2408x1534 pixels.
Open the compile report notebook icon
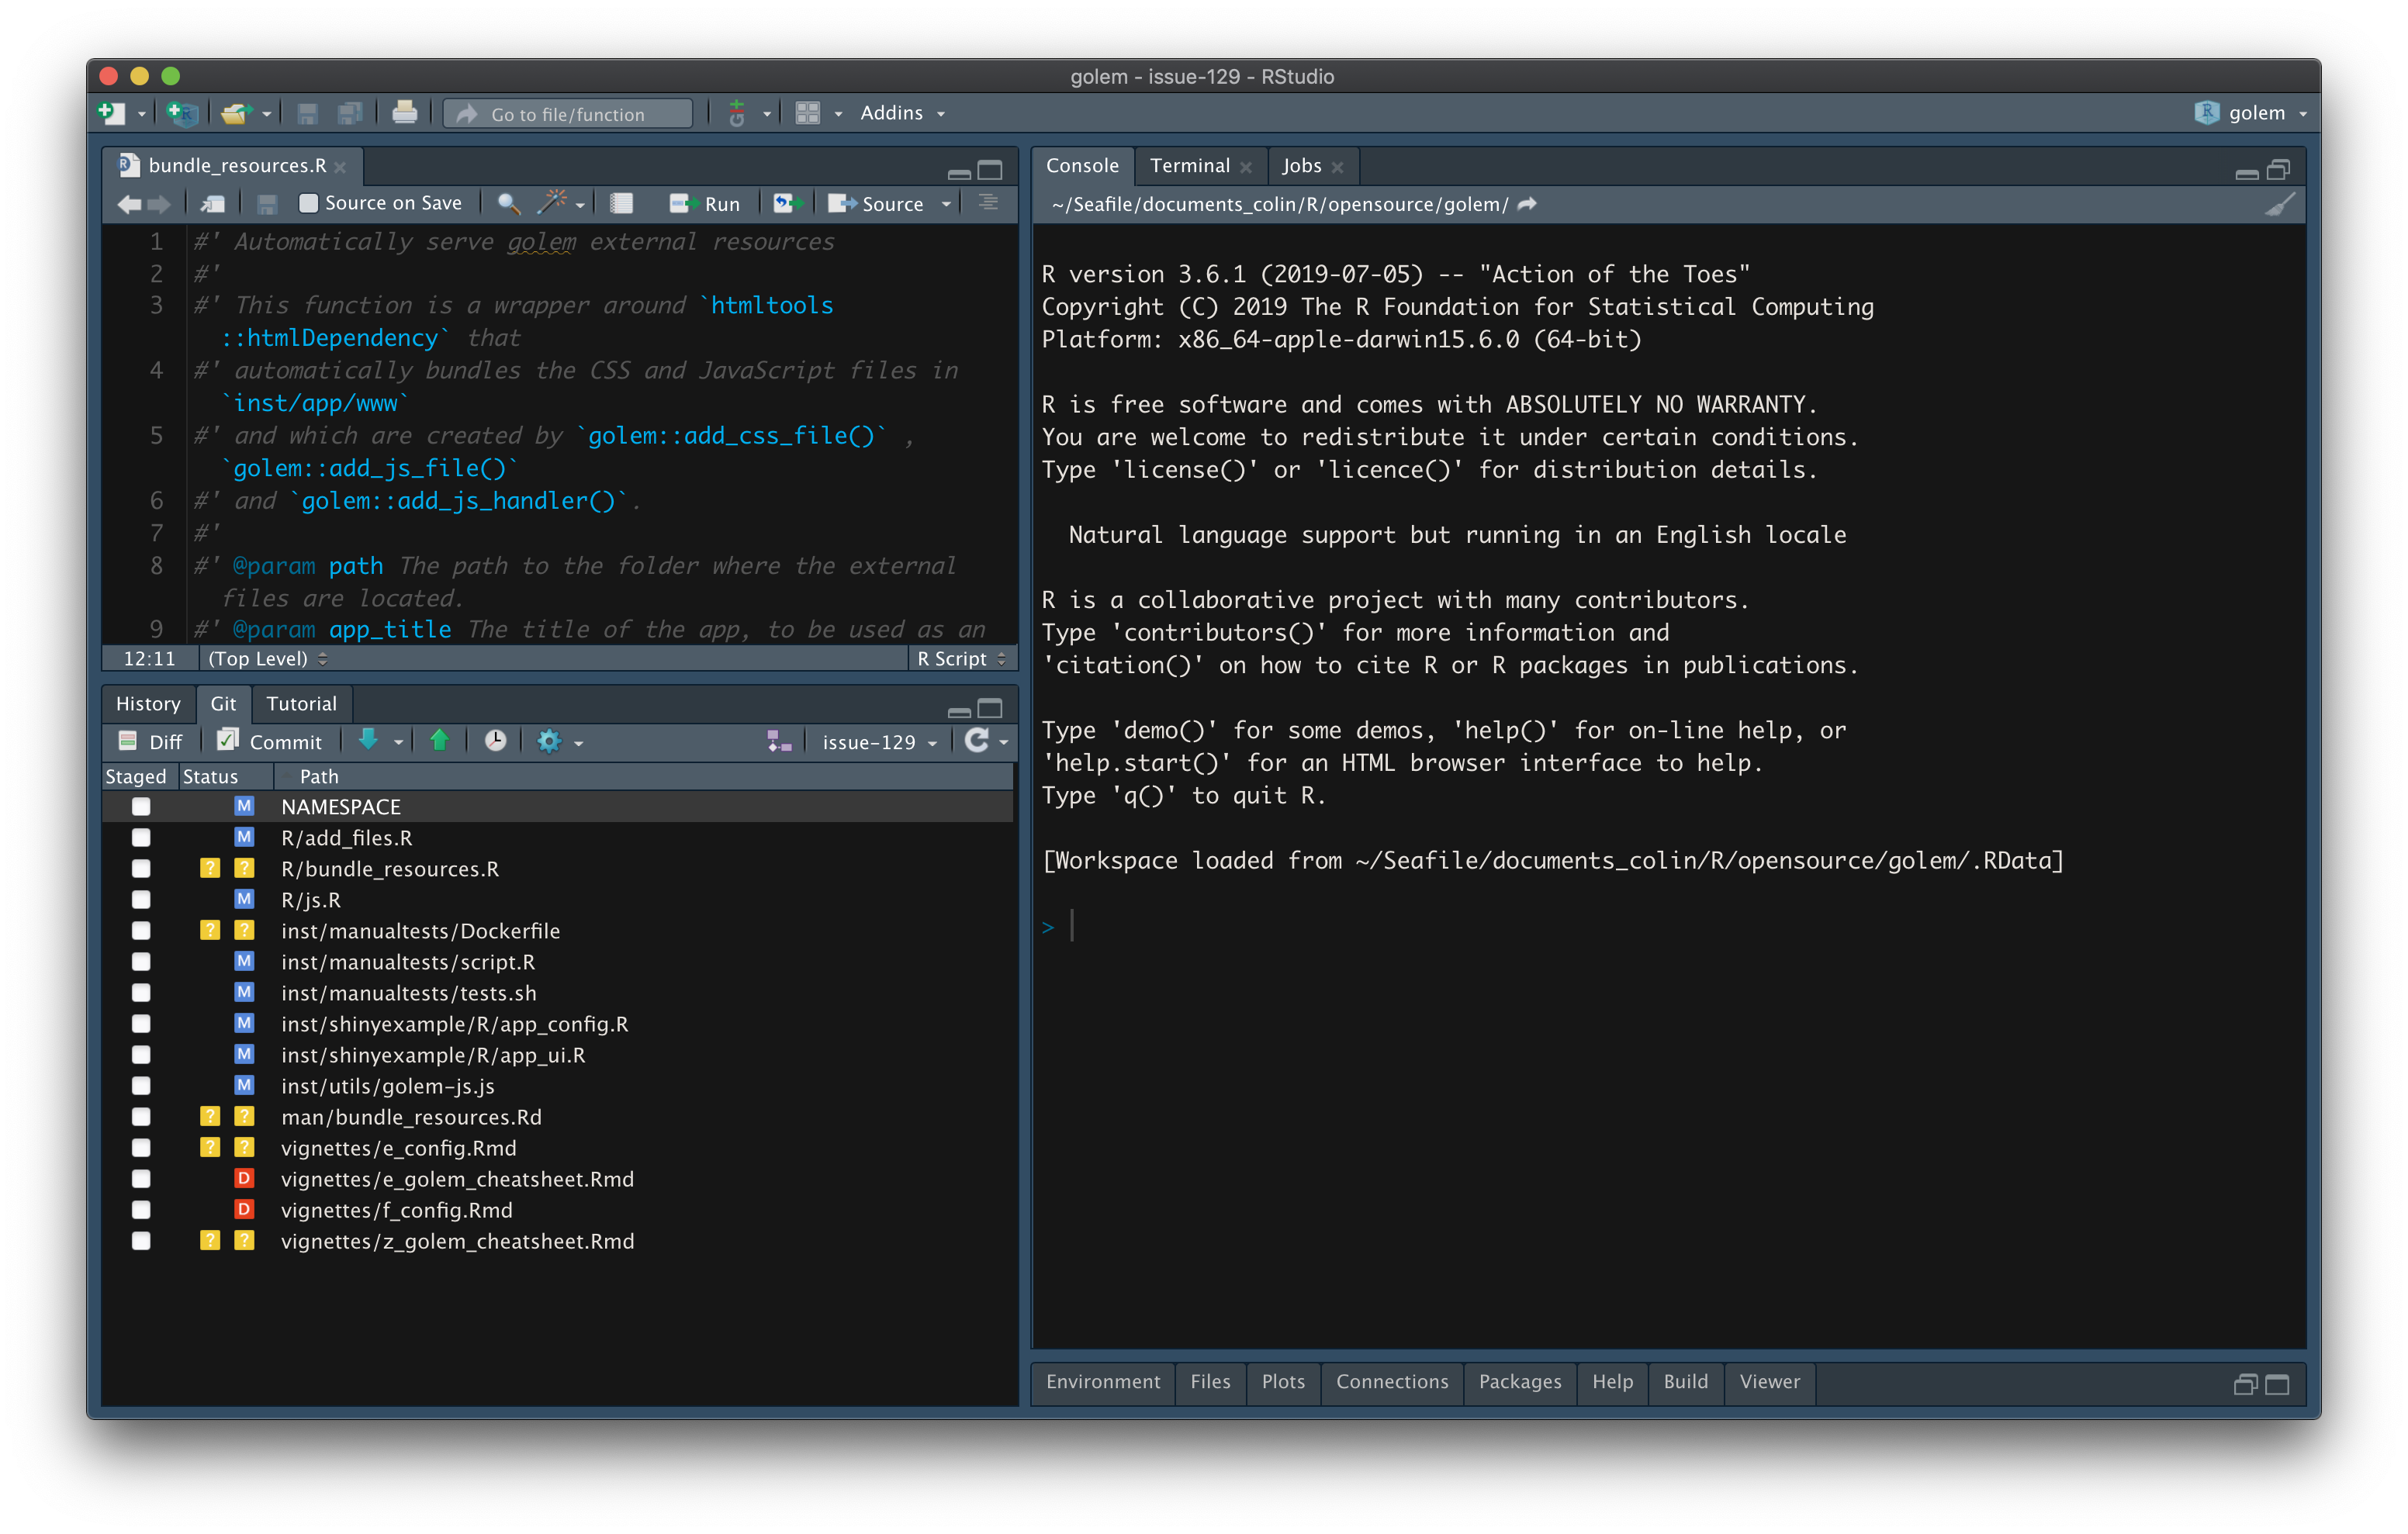tap(621, 203)
